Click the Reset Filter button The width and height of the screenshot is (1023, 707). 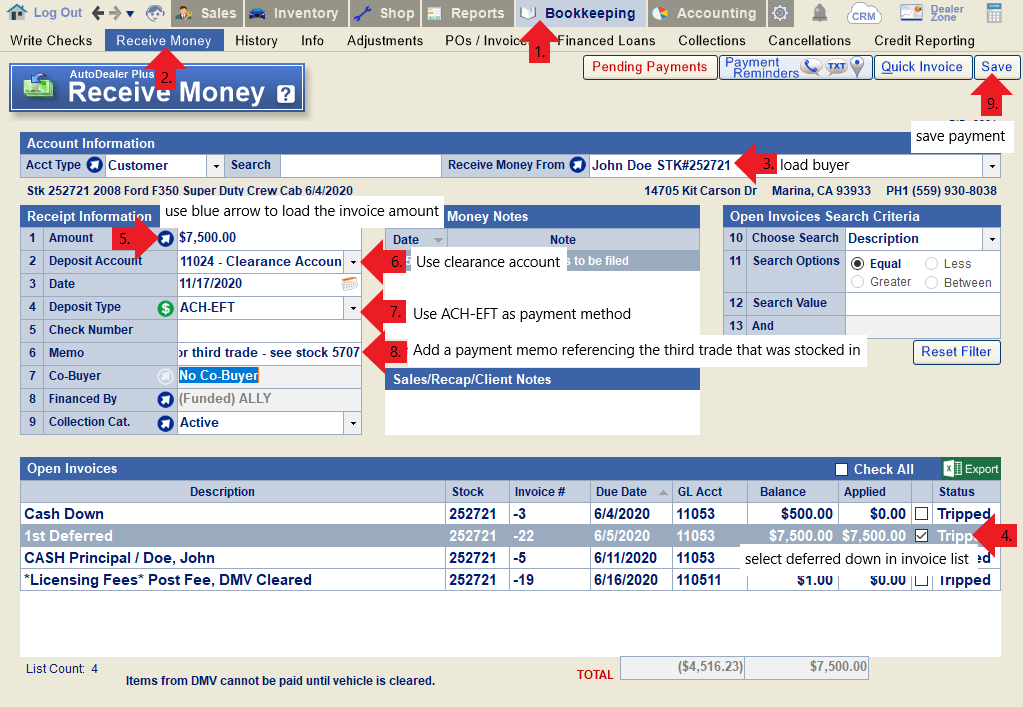(x=956, y=352)
